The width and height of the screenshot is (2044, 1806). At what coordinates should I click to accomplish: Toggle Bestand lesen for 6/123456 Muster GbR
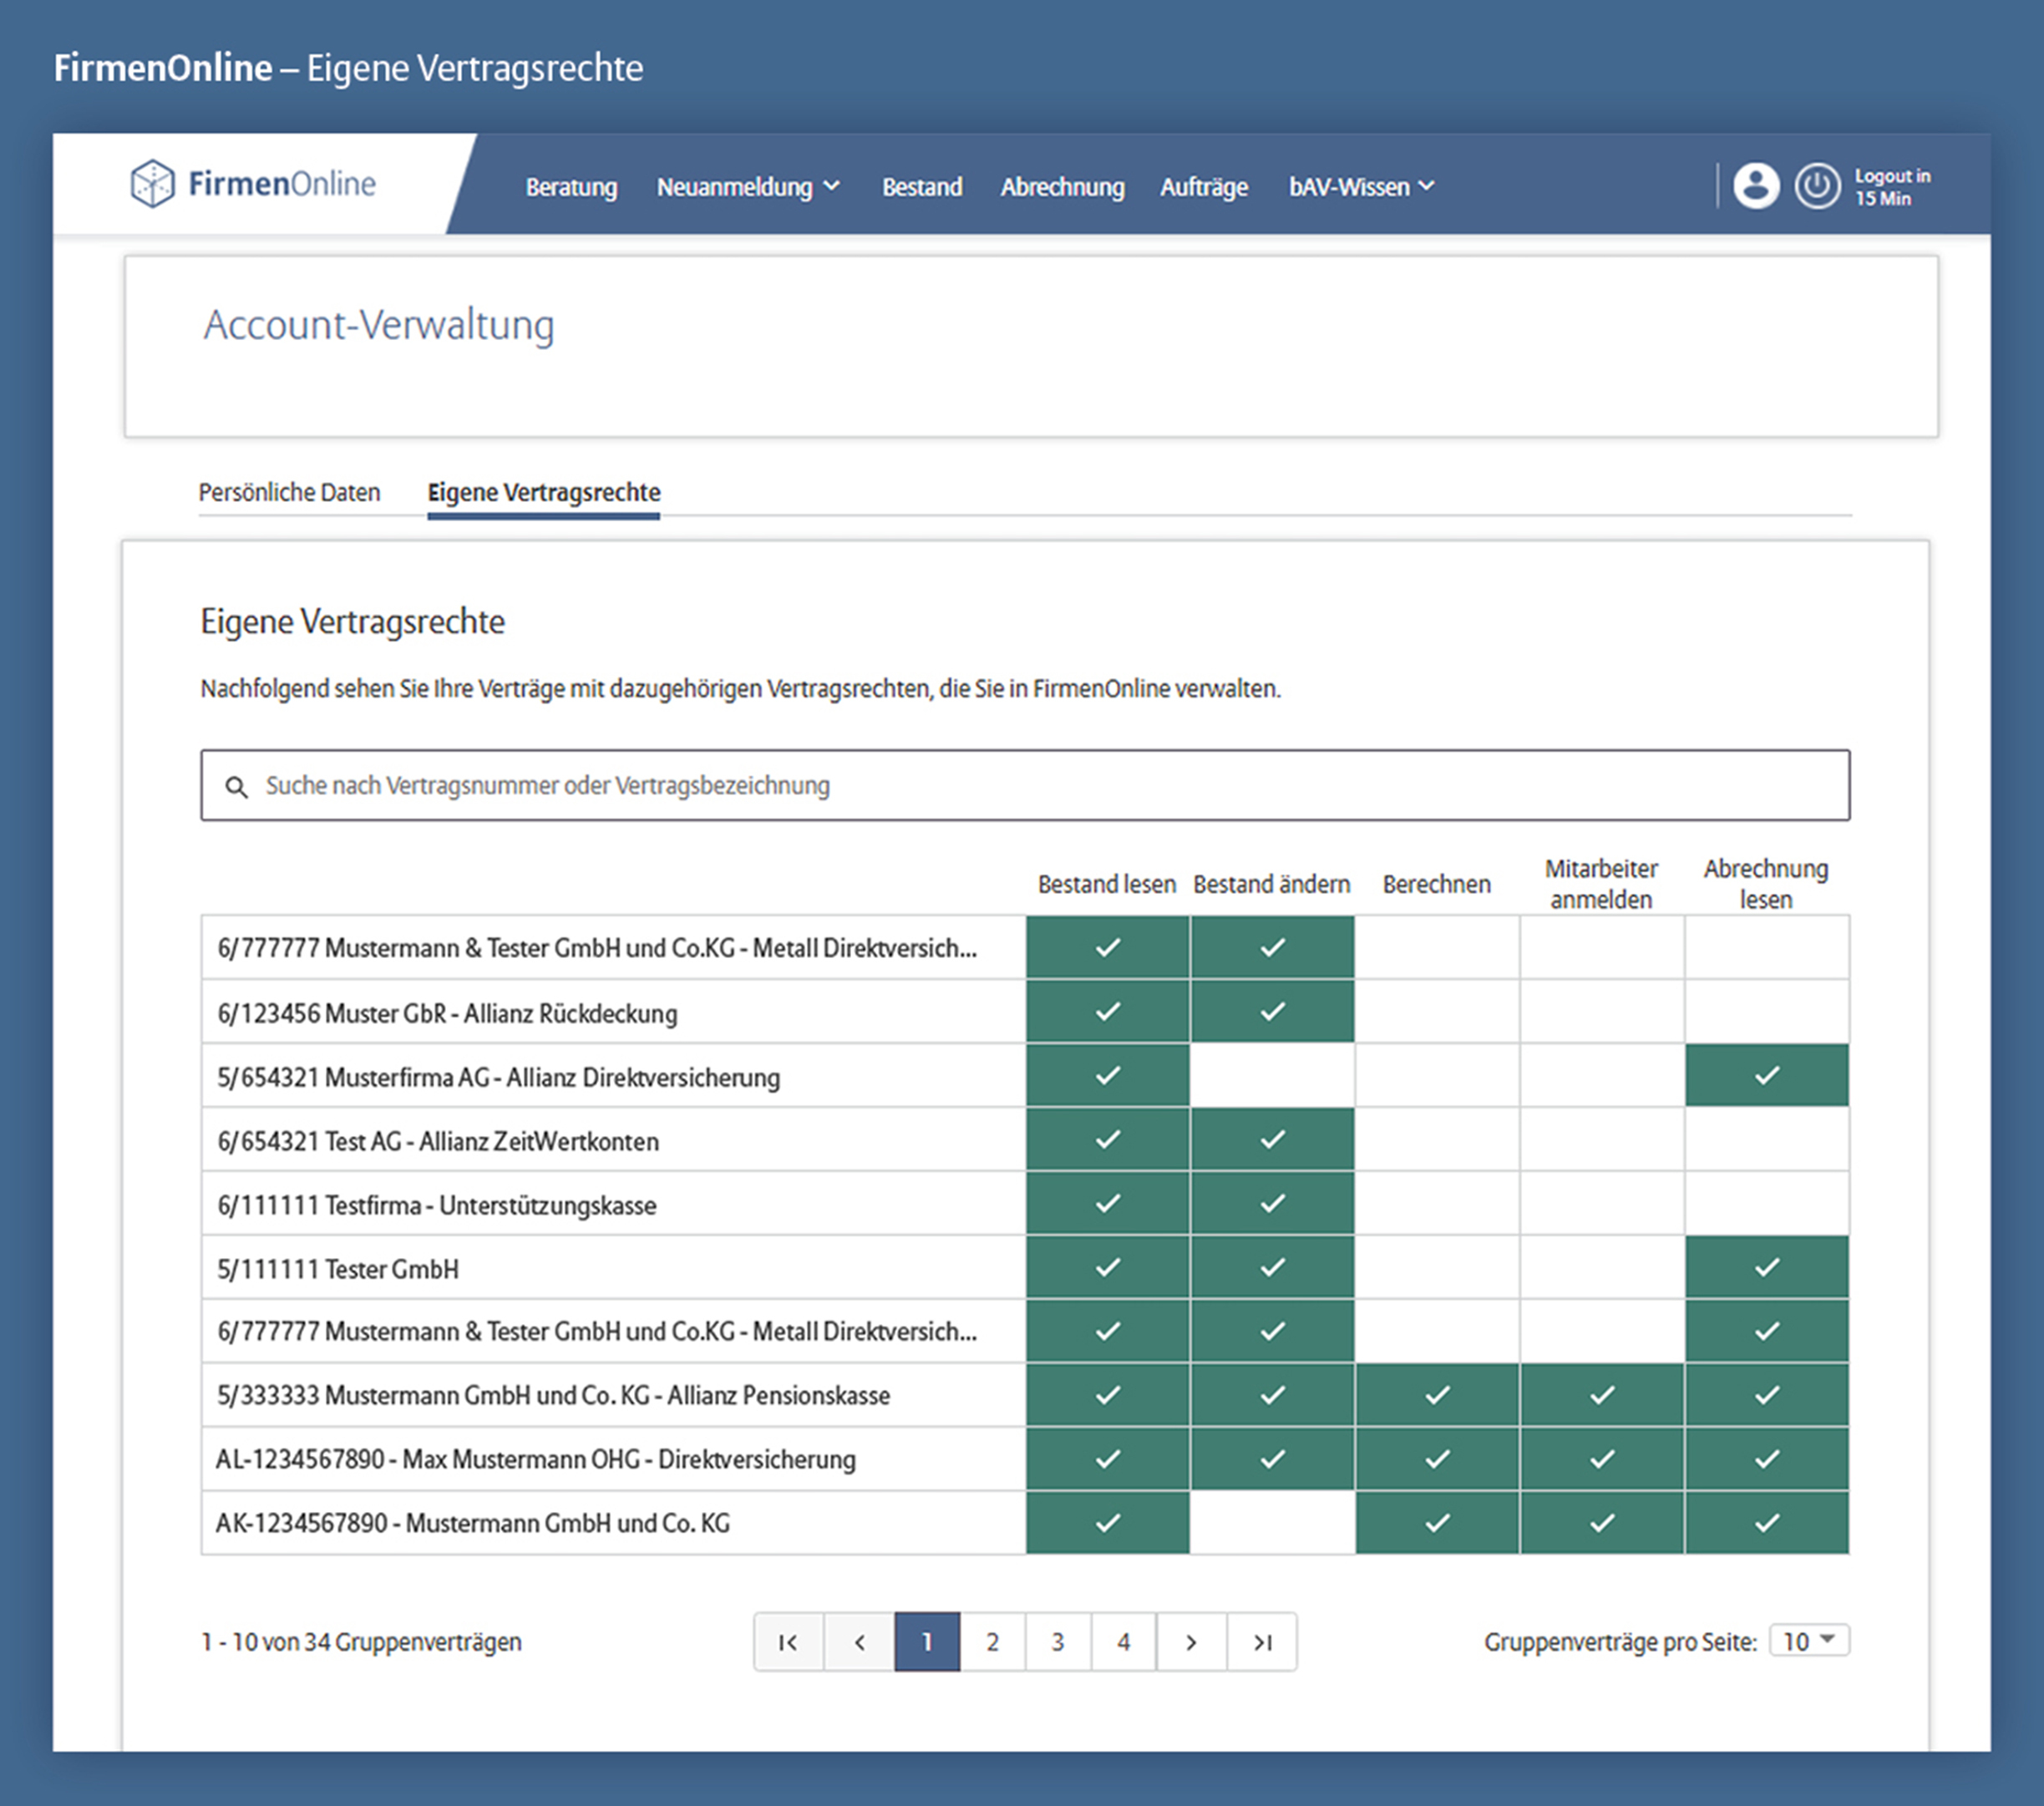click(x=1108, y=1012)
